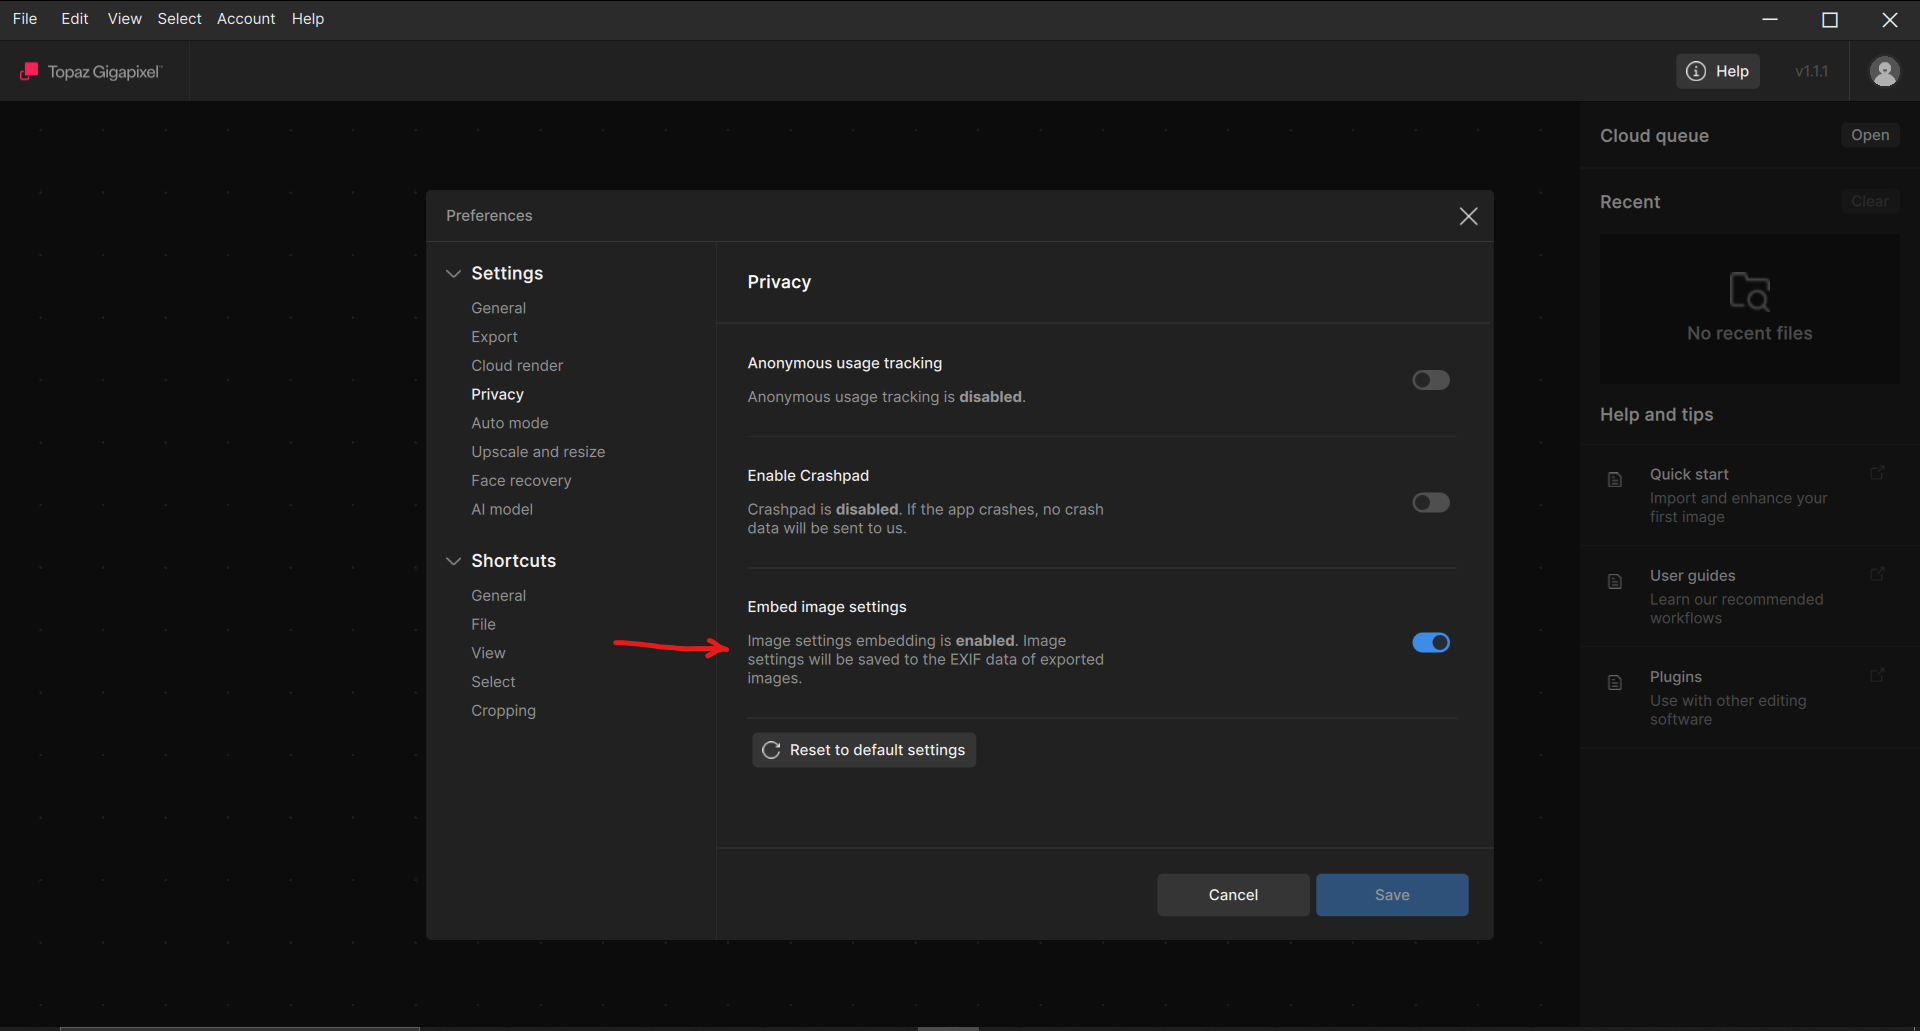This screenshot has height=1031, width=1920.
Task: Open Plugins external link icon
Action: 1877,676
